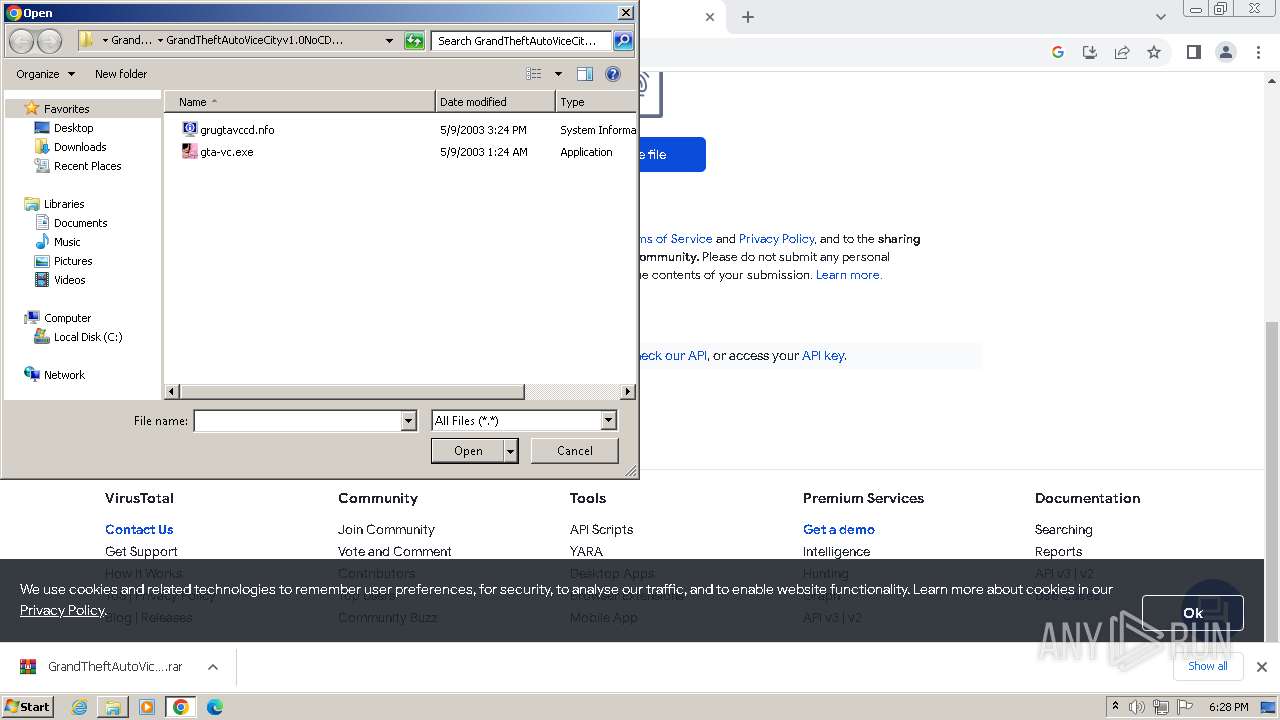Screen dimensions: 1280x720
Task: Open a new Chrome tab
Action: (x=748, y=17)
